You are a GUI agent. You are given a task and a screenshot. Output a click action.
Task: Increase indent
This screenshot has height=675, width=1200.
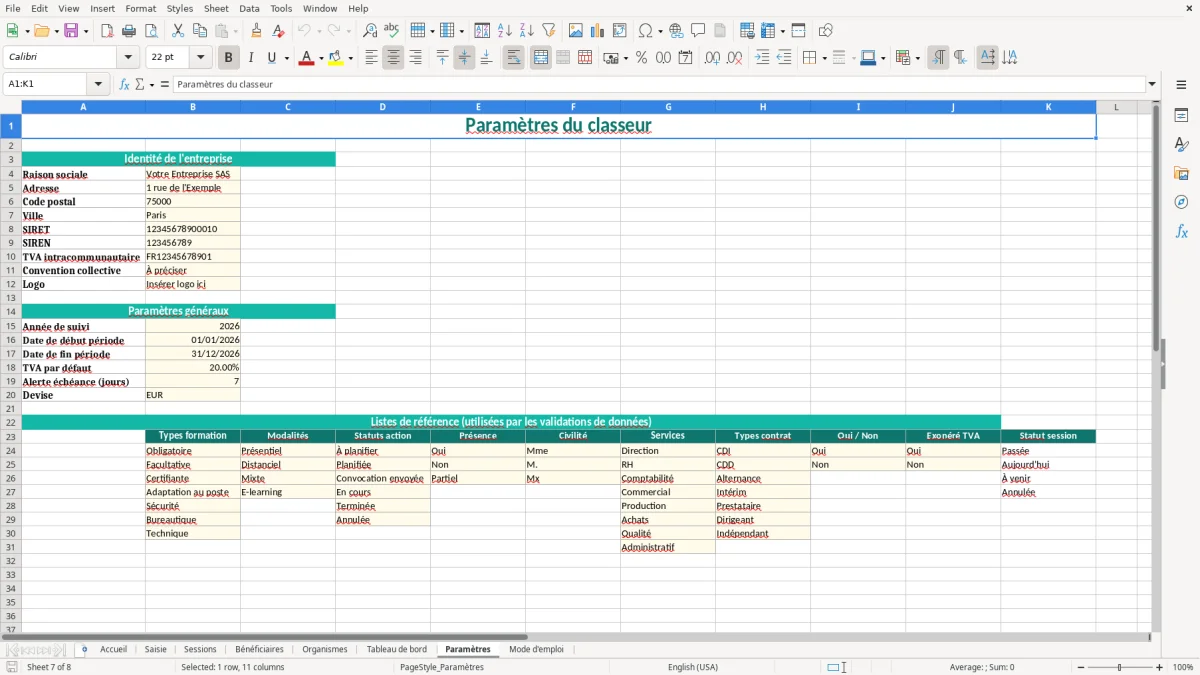click(762, 58)
